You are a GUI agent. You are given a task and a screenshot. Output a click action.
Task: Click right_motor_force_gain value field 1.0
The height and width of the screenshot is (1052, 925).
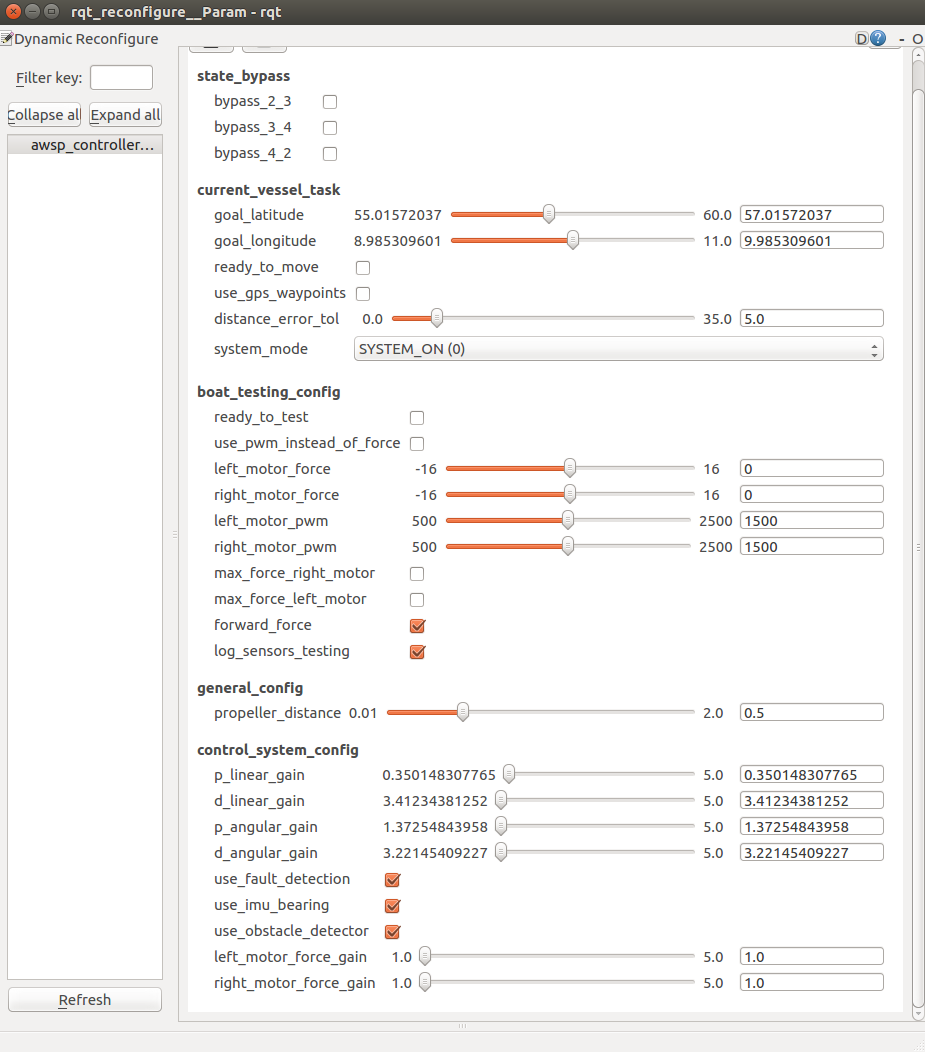click(812, 983)
